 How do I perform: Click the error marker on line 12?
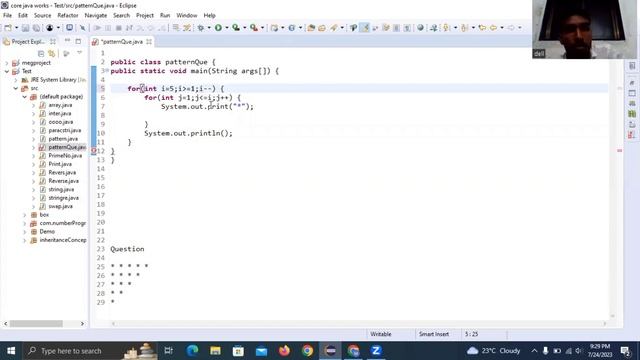pos(93,151)
